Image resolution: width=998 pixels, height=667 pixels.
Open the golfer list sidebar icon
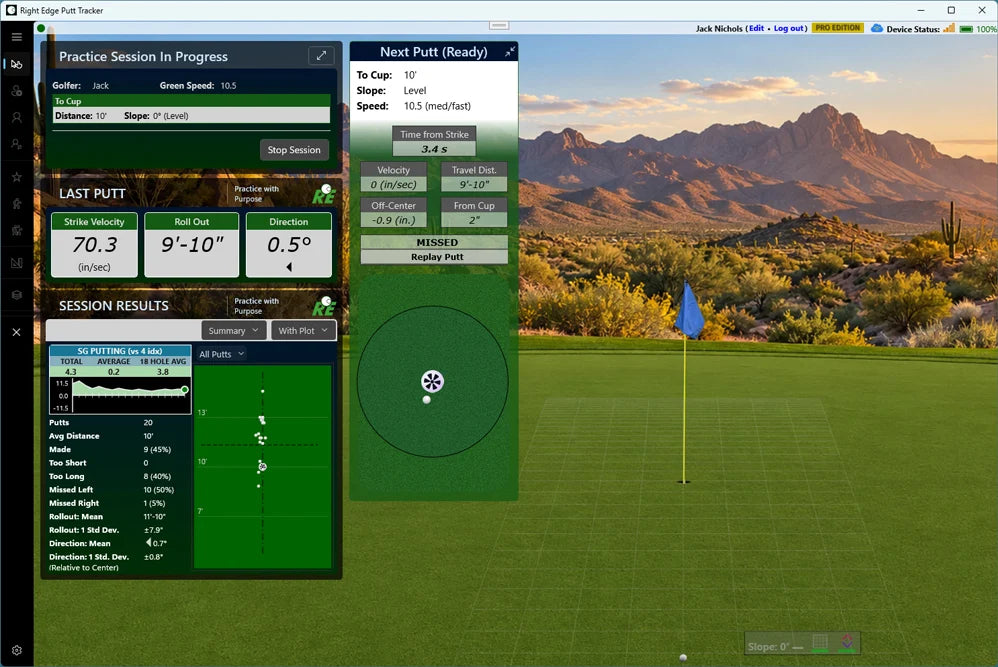pos(17,144)
